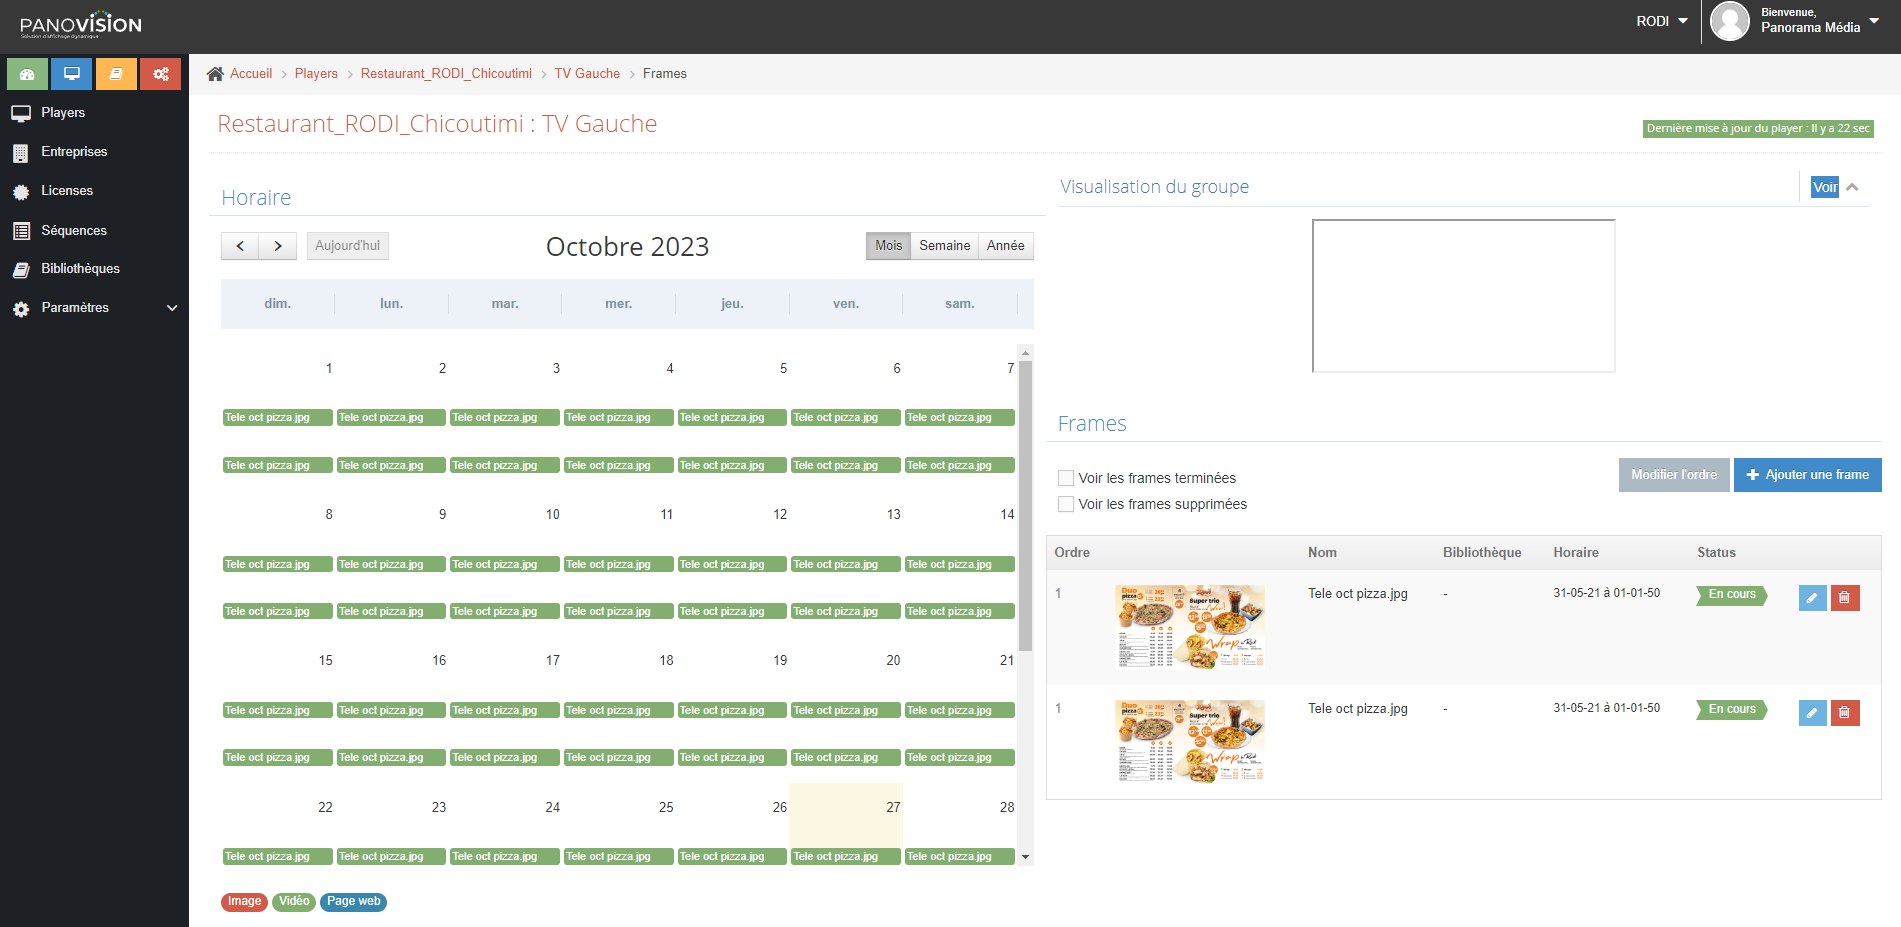Click the Bibliothèques book icon in sidebar
Screen dimensions: 1901x927
coord(21,269)
